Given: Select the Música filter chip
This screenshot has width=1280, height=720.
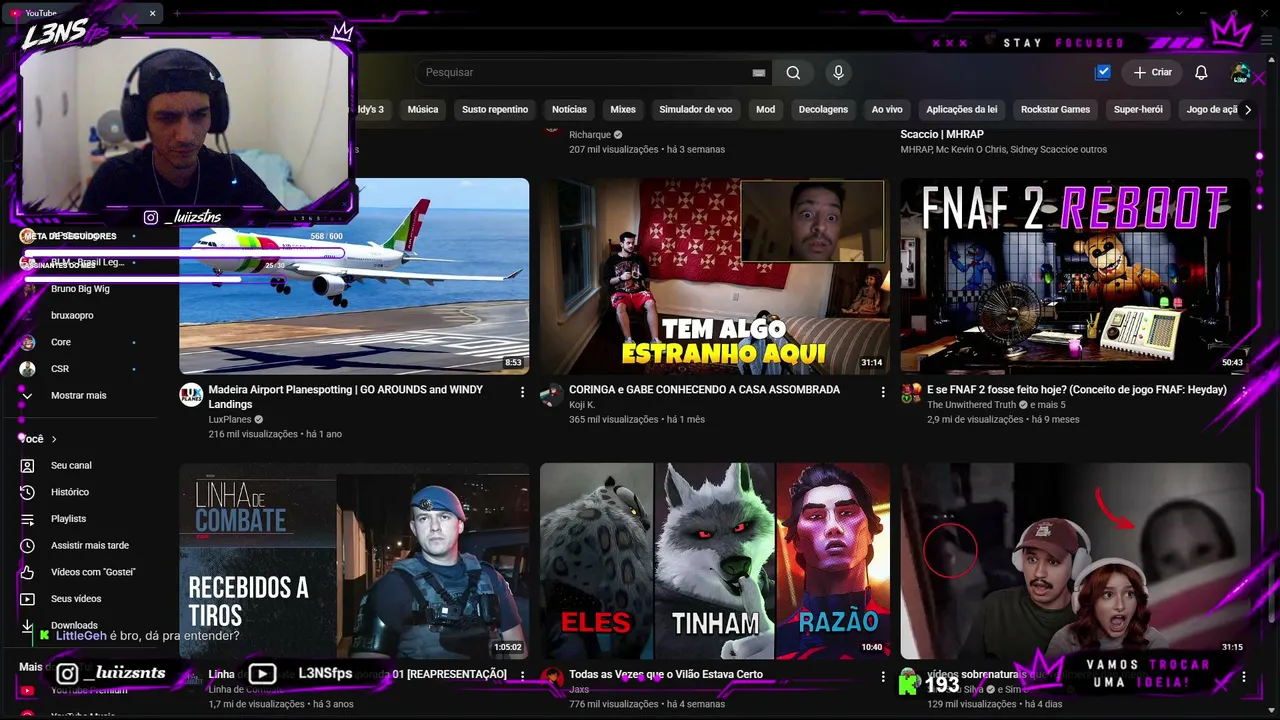Looking at the screenshot, I should tap(423, 110).
